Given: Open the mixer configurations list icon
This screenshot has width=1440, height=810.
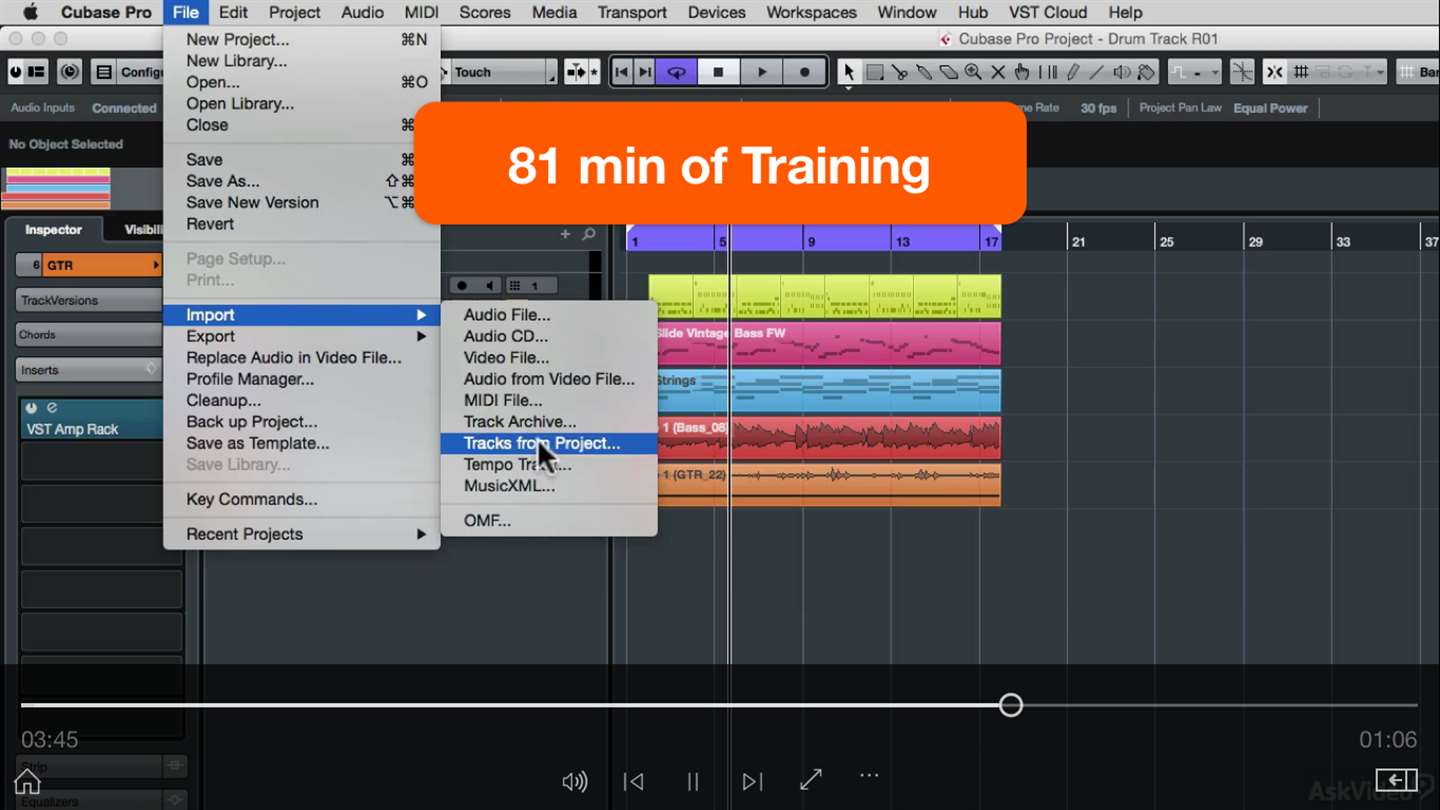Looking at the screenshot, I should (x=104, y=72).
